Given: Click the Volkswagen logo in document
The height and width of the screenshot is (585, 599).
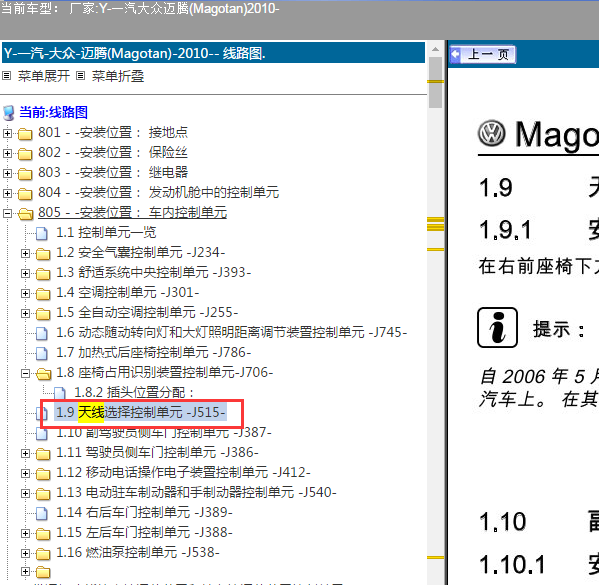Looking at the screenshot, I should click(492, 133).
